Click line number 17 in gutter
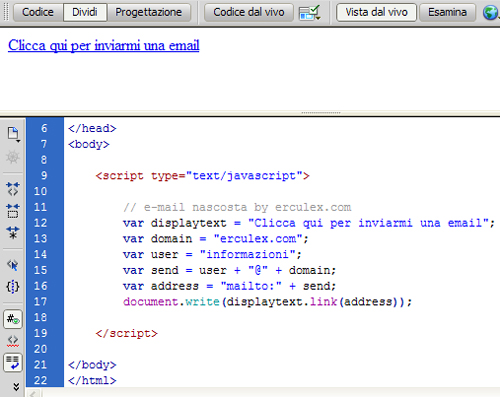500x397 pixels. click(x=40, y=302)
